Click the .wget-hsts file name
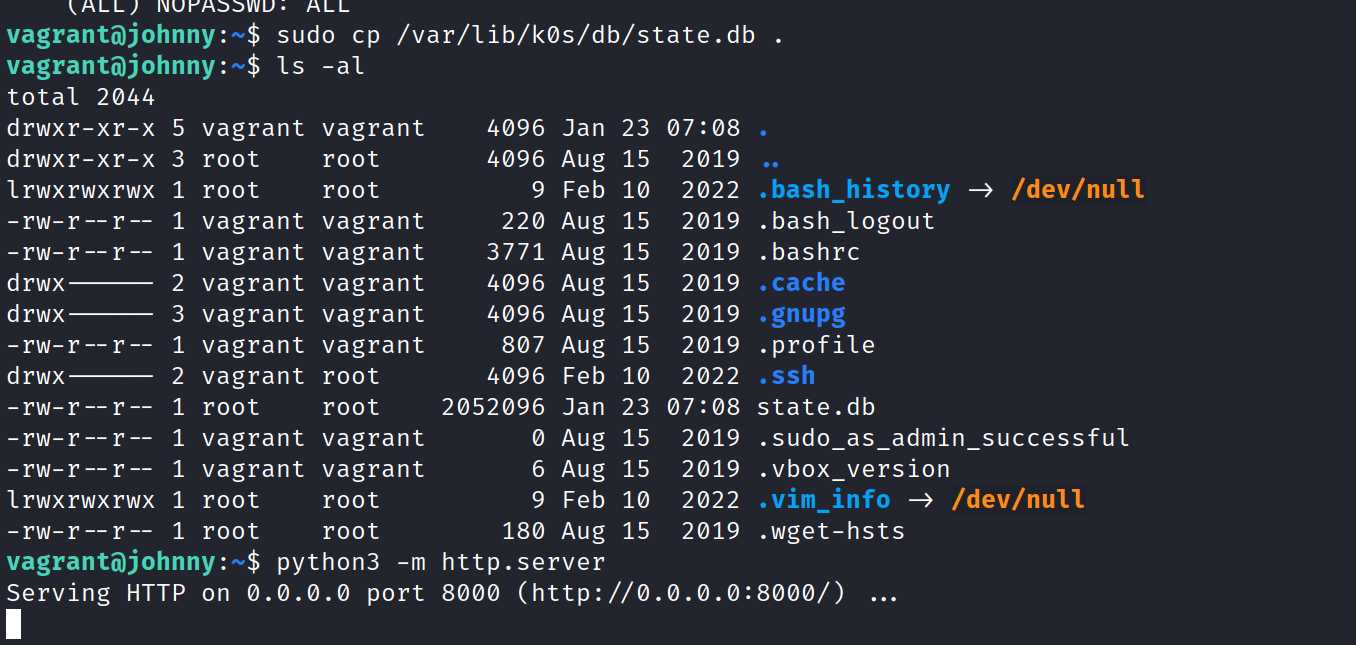Image resolution: width=1356 pixels, height=645 pixels. pos(831,531)
